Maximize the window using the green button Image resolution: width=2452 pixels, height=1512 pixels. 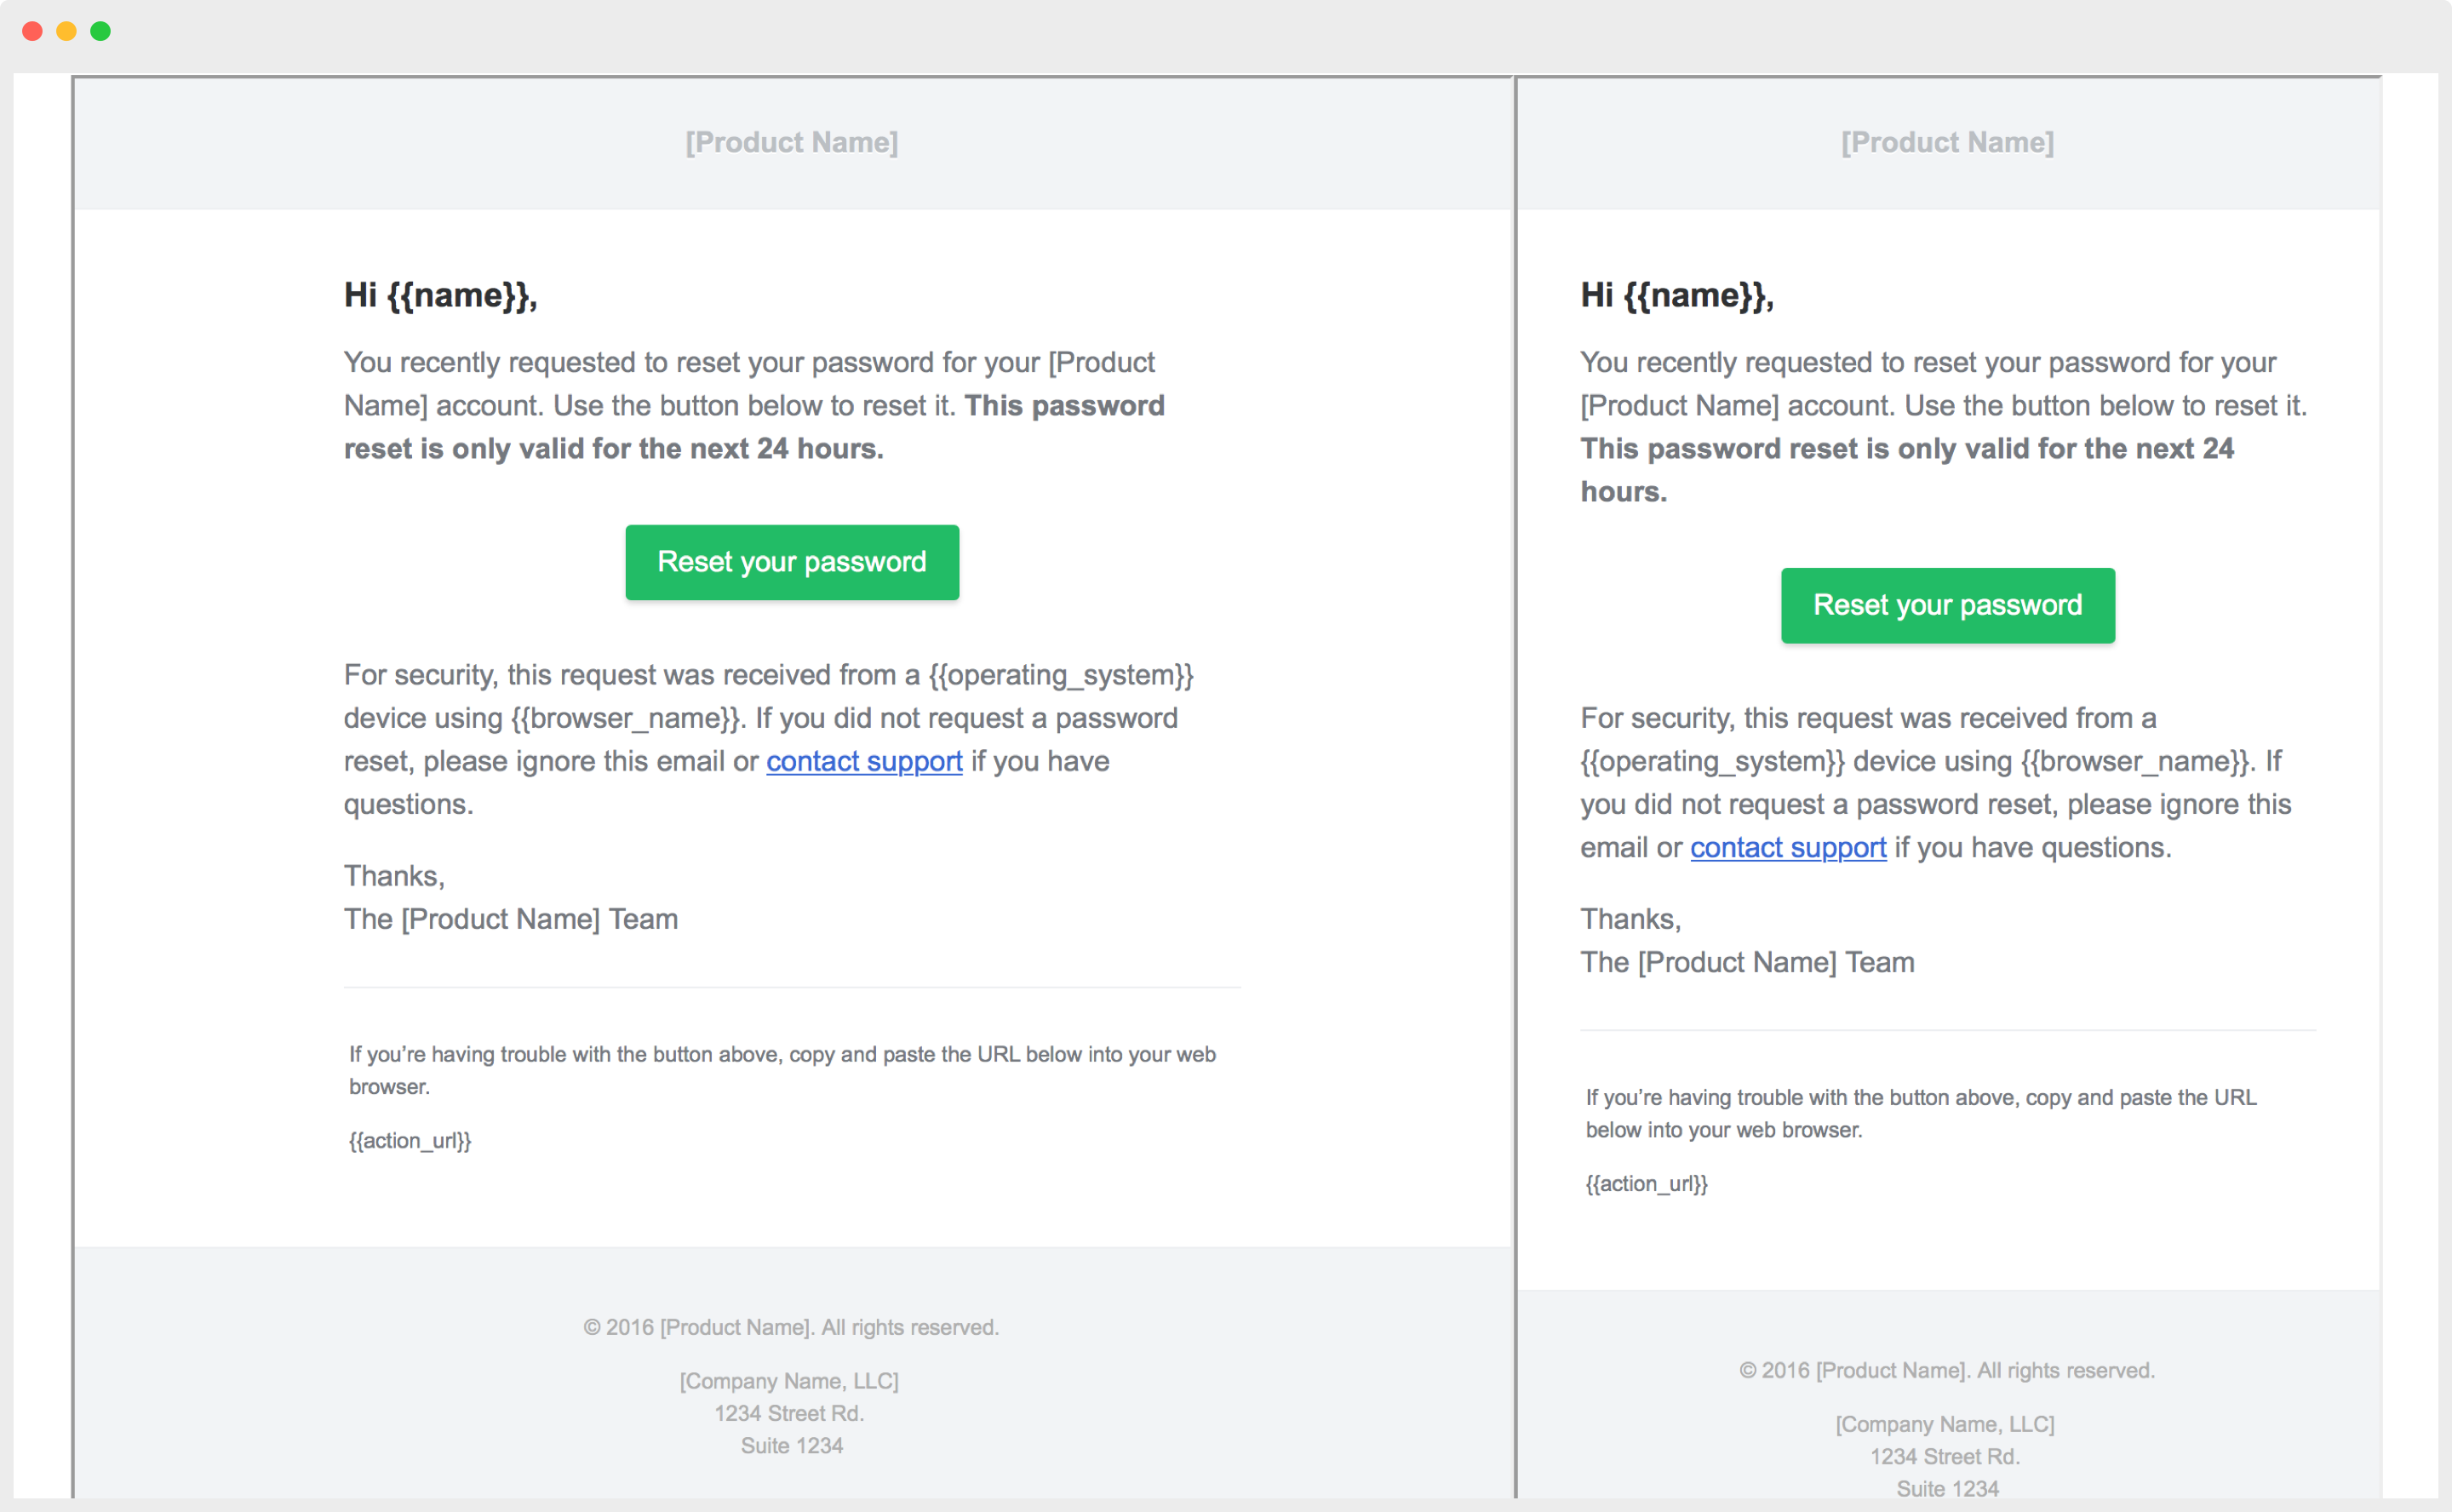[100, 31]
